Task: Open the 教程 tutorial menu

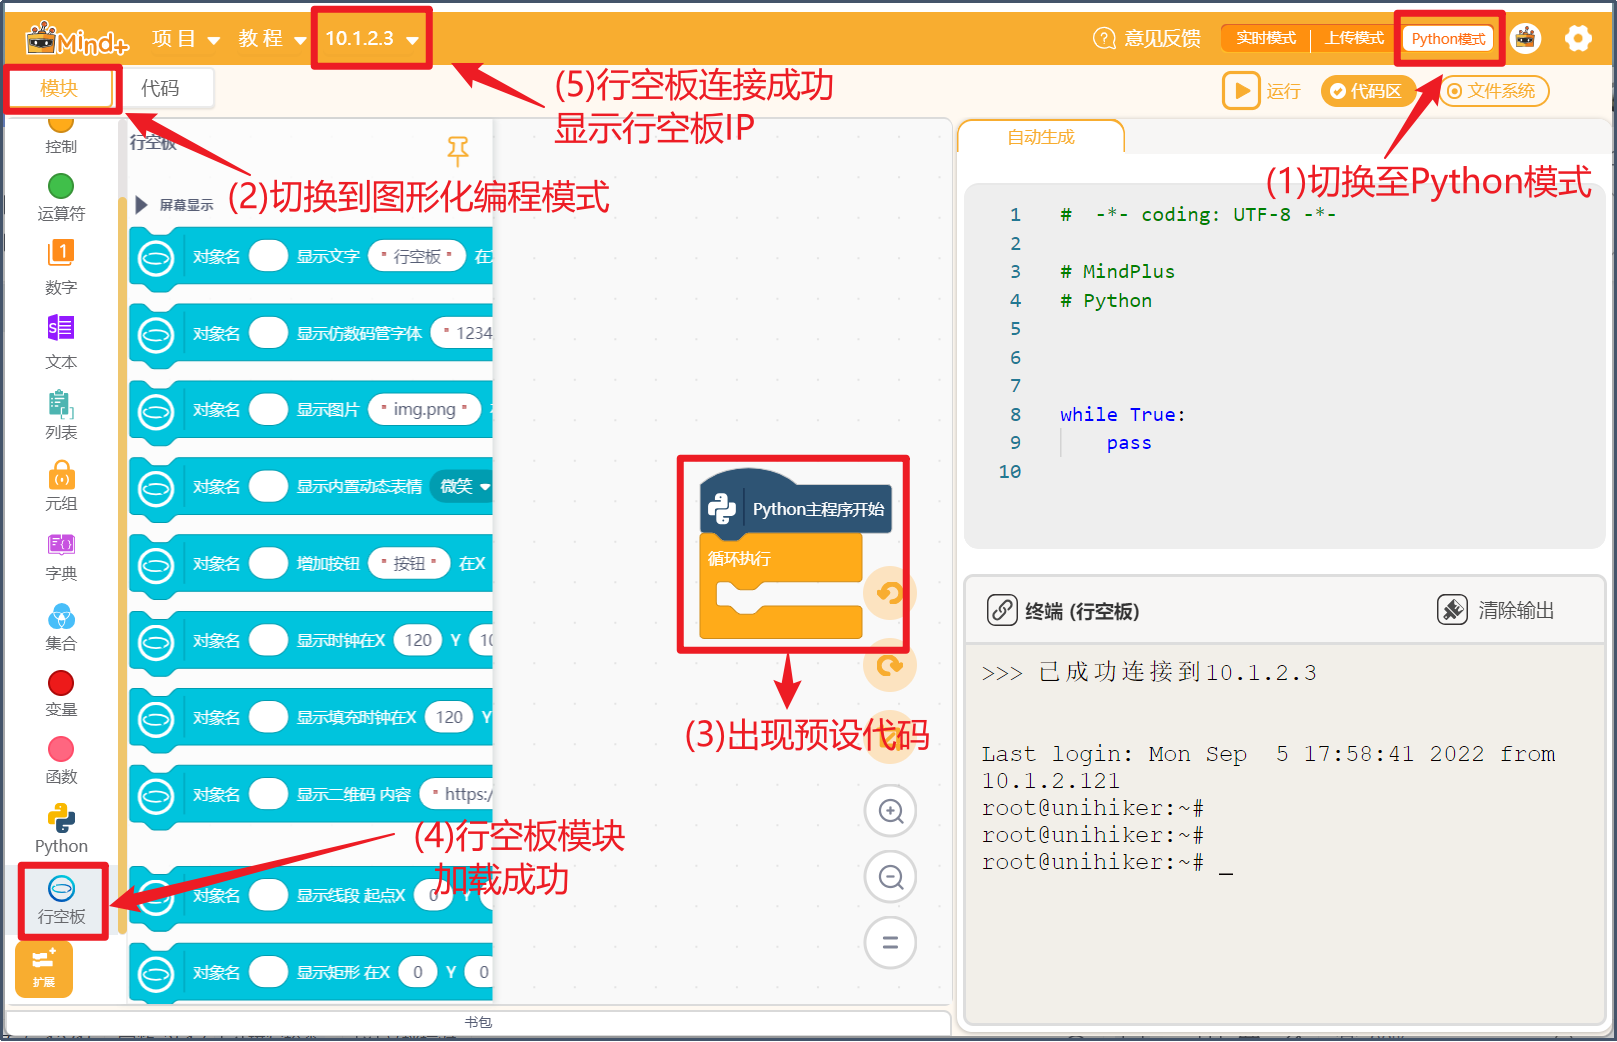Action: 271,38
